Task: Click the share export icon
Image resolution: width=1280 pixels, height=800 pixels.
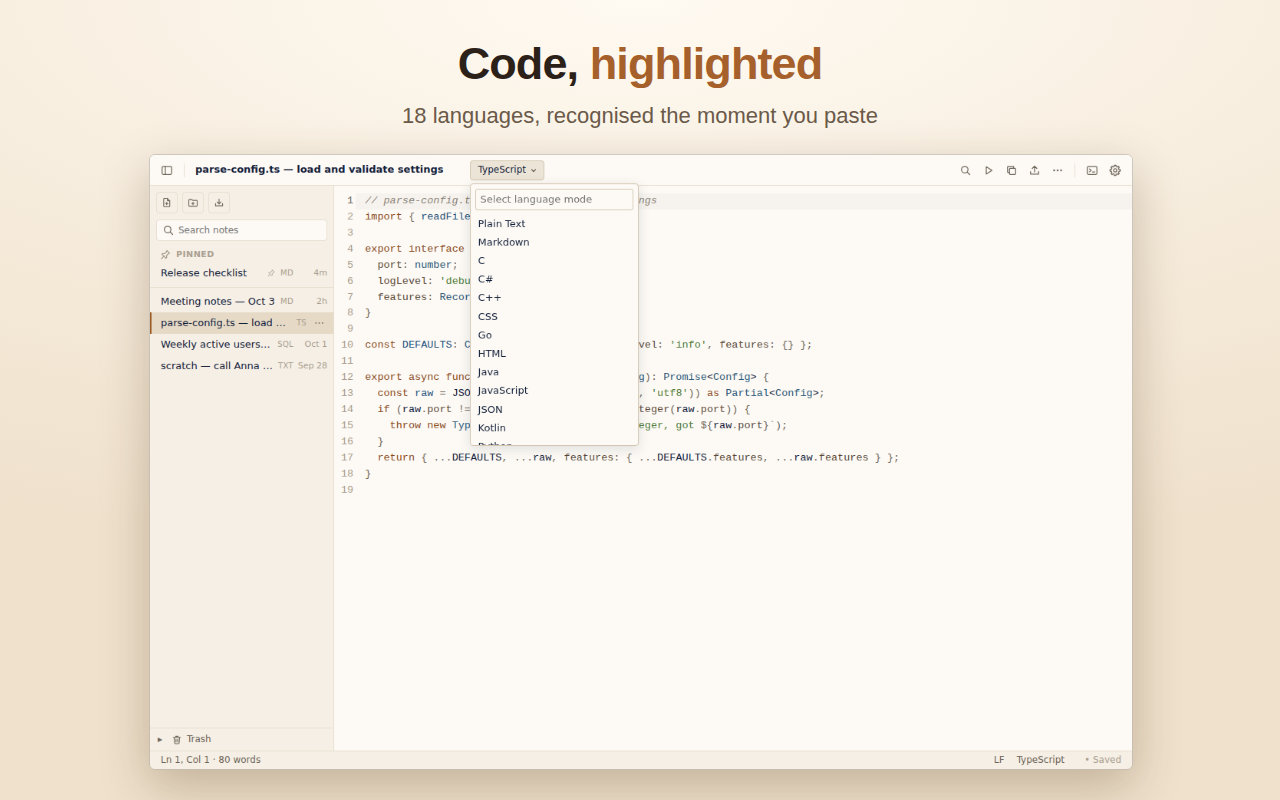Action: (1034, 170)
